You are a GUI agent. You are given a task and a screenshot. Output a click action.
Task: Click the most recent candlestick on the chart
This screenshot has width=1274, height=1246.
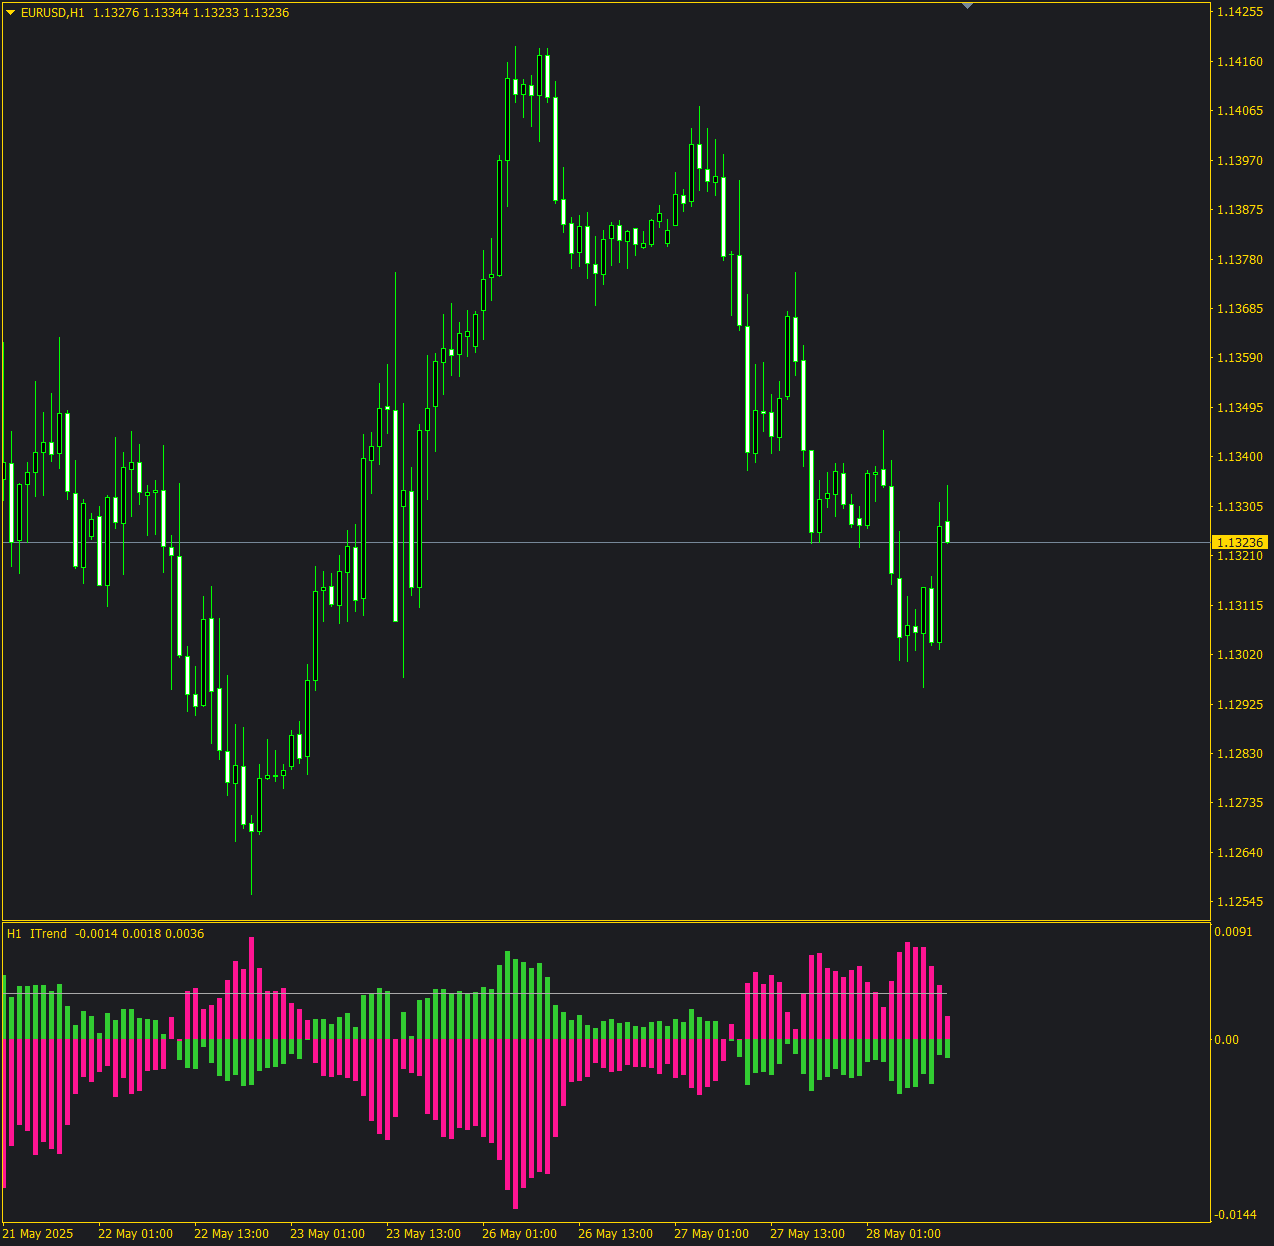[947, 531]
